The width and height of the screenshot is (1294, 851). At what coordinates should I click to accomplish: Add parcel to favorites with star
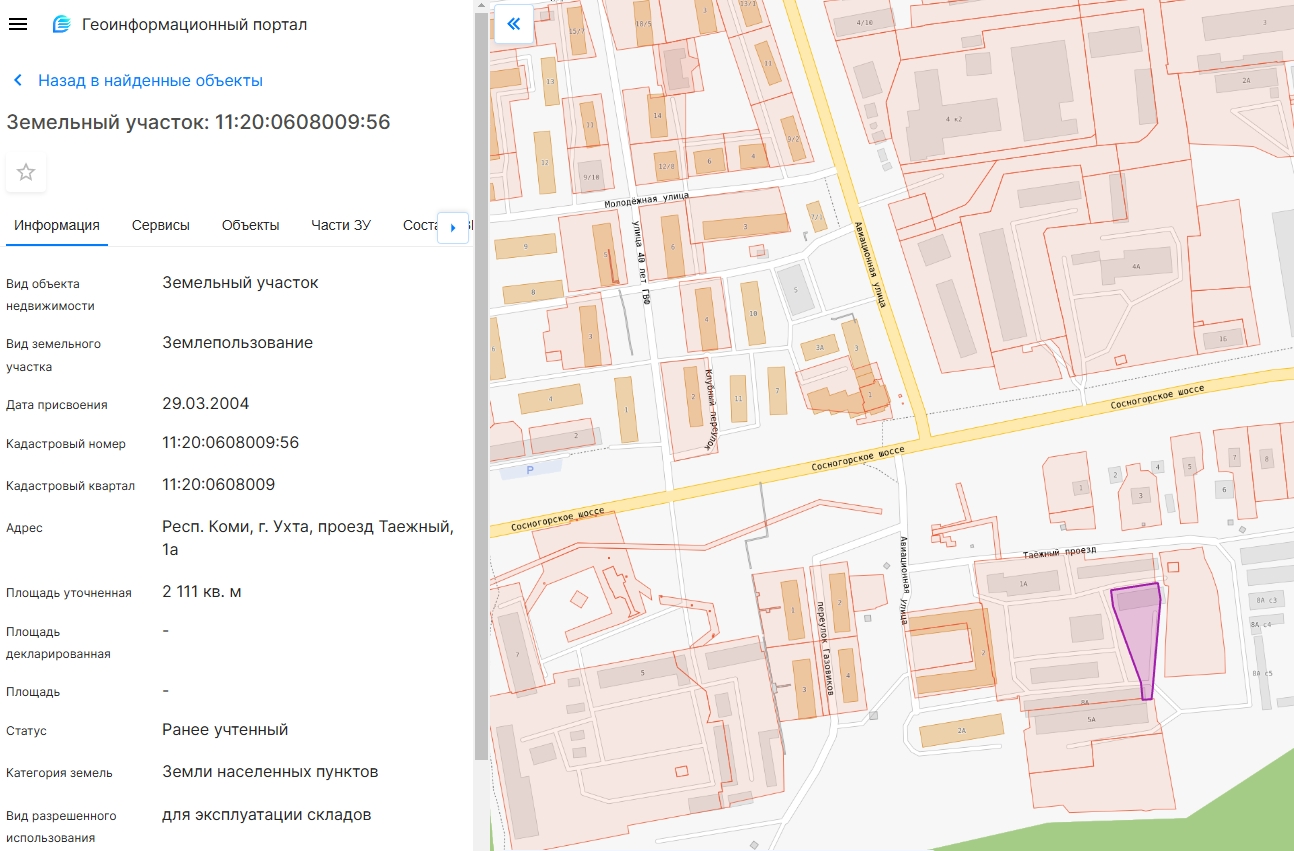tap(26, 172)
